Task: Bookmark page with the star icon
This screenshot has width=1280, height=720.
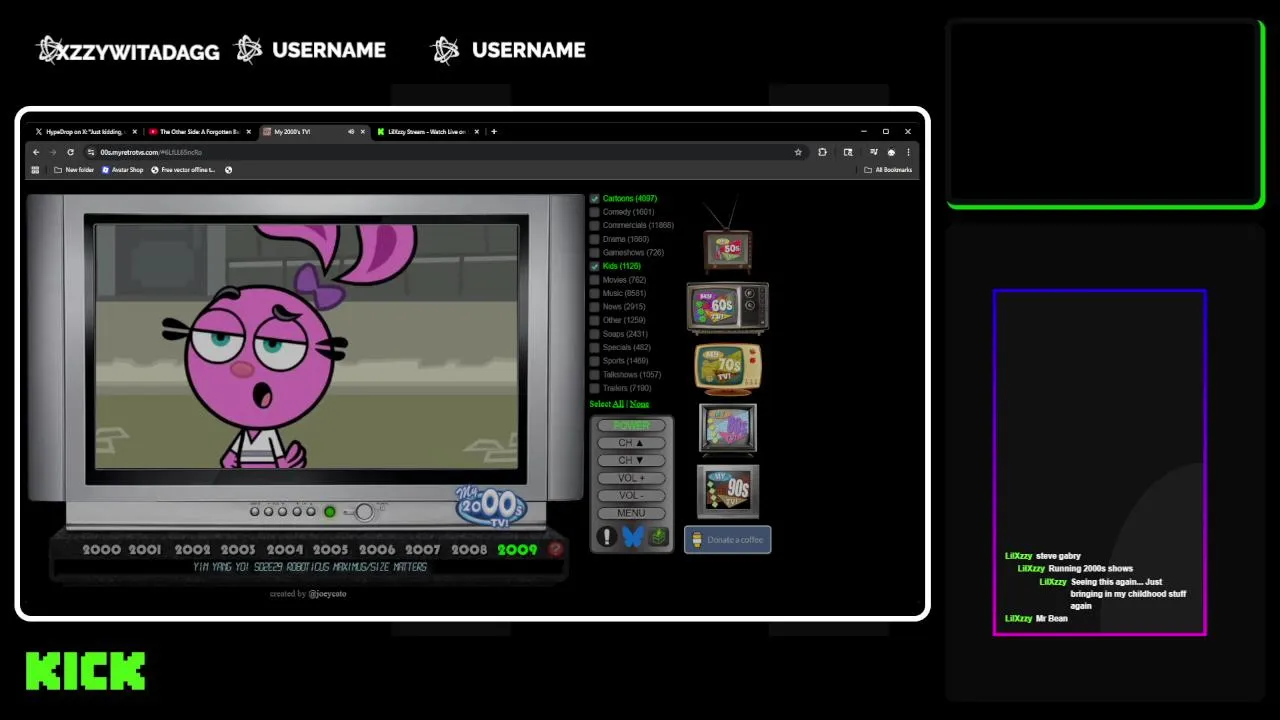Action: (798, 152)
